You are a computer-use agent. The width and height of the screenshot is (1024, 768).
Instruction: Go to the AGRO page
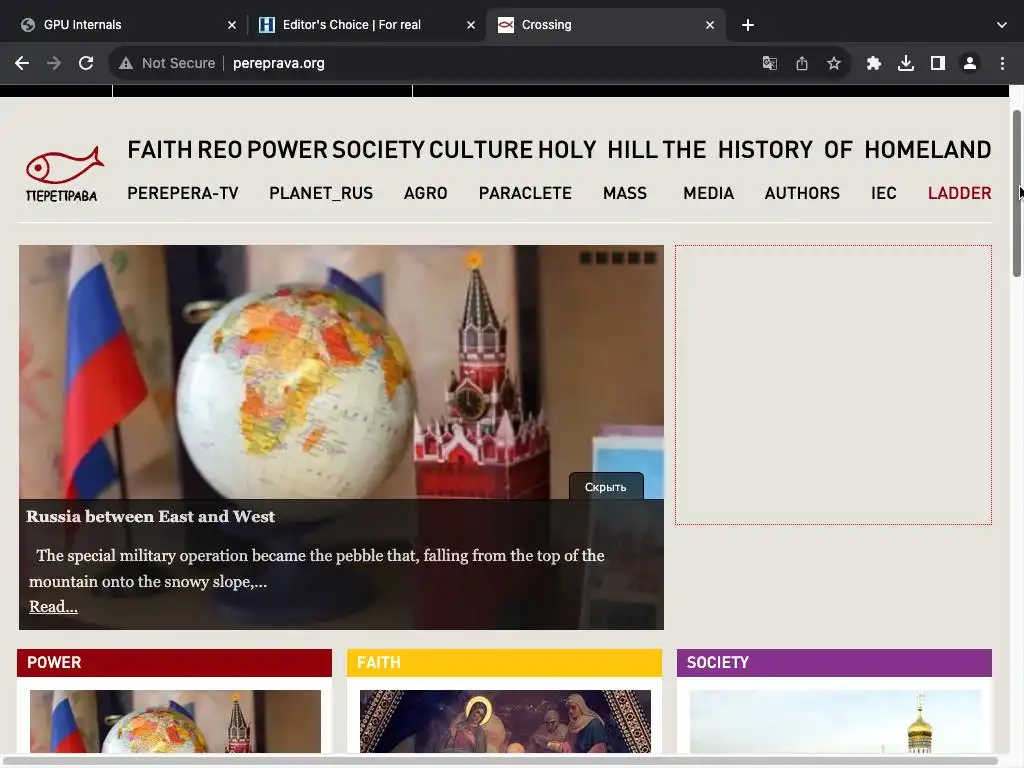click(x=426, y=193)
